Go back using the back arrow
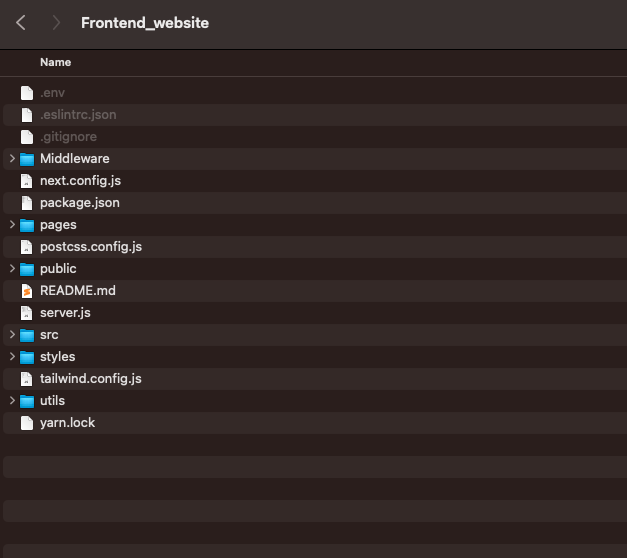 coord(21,22)
